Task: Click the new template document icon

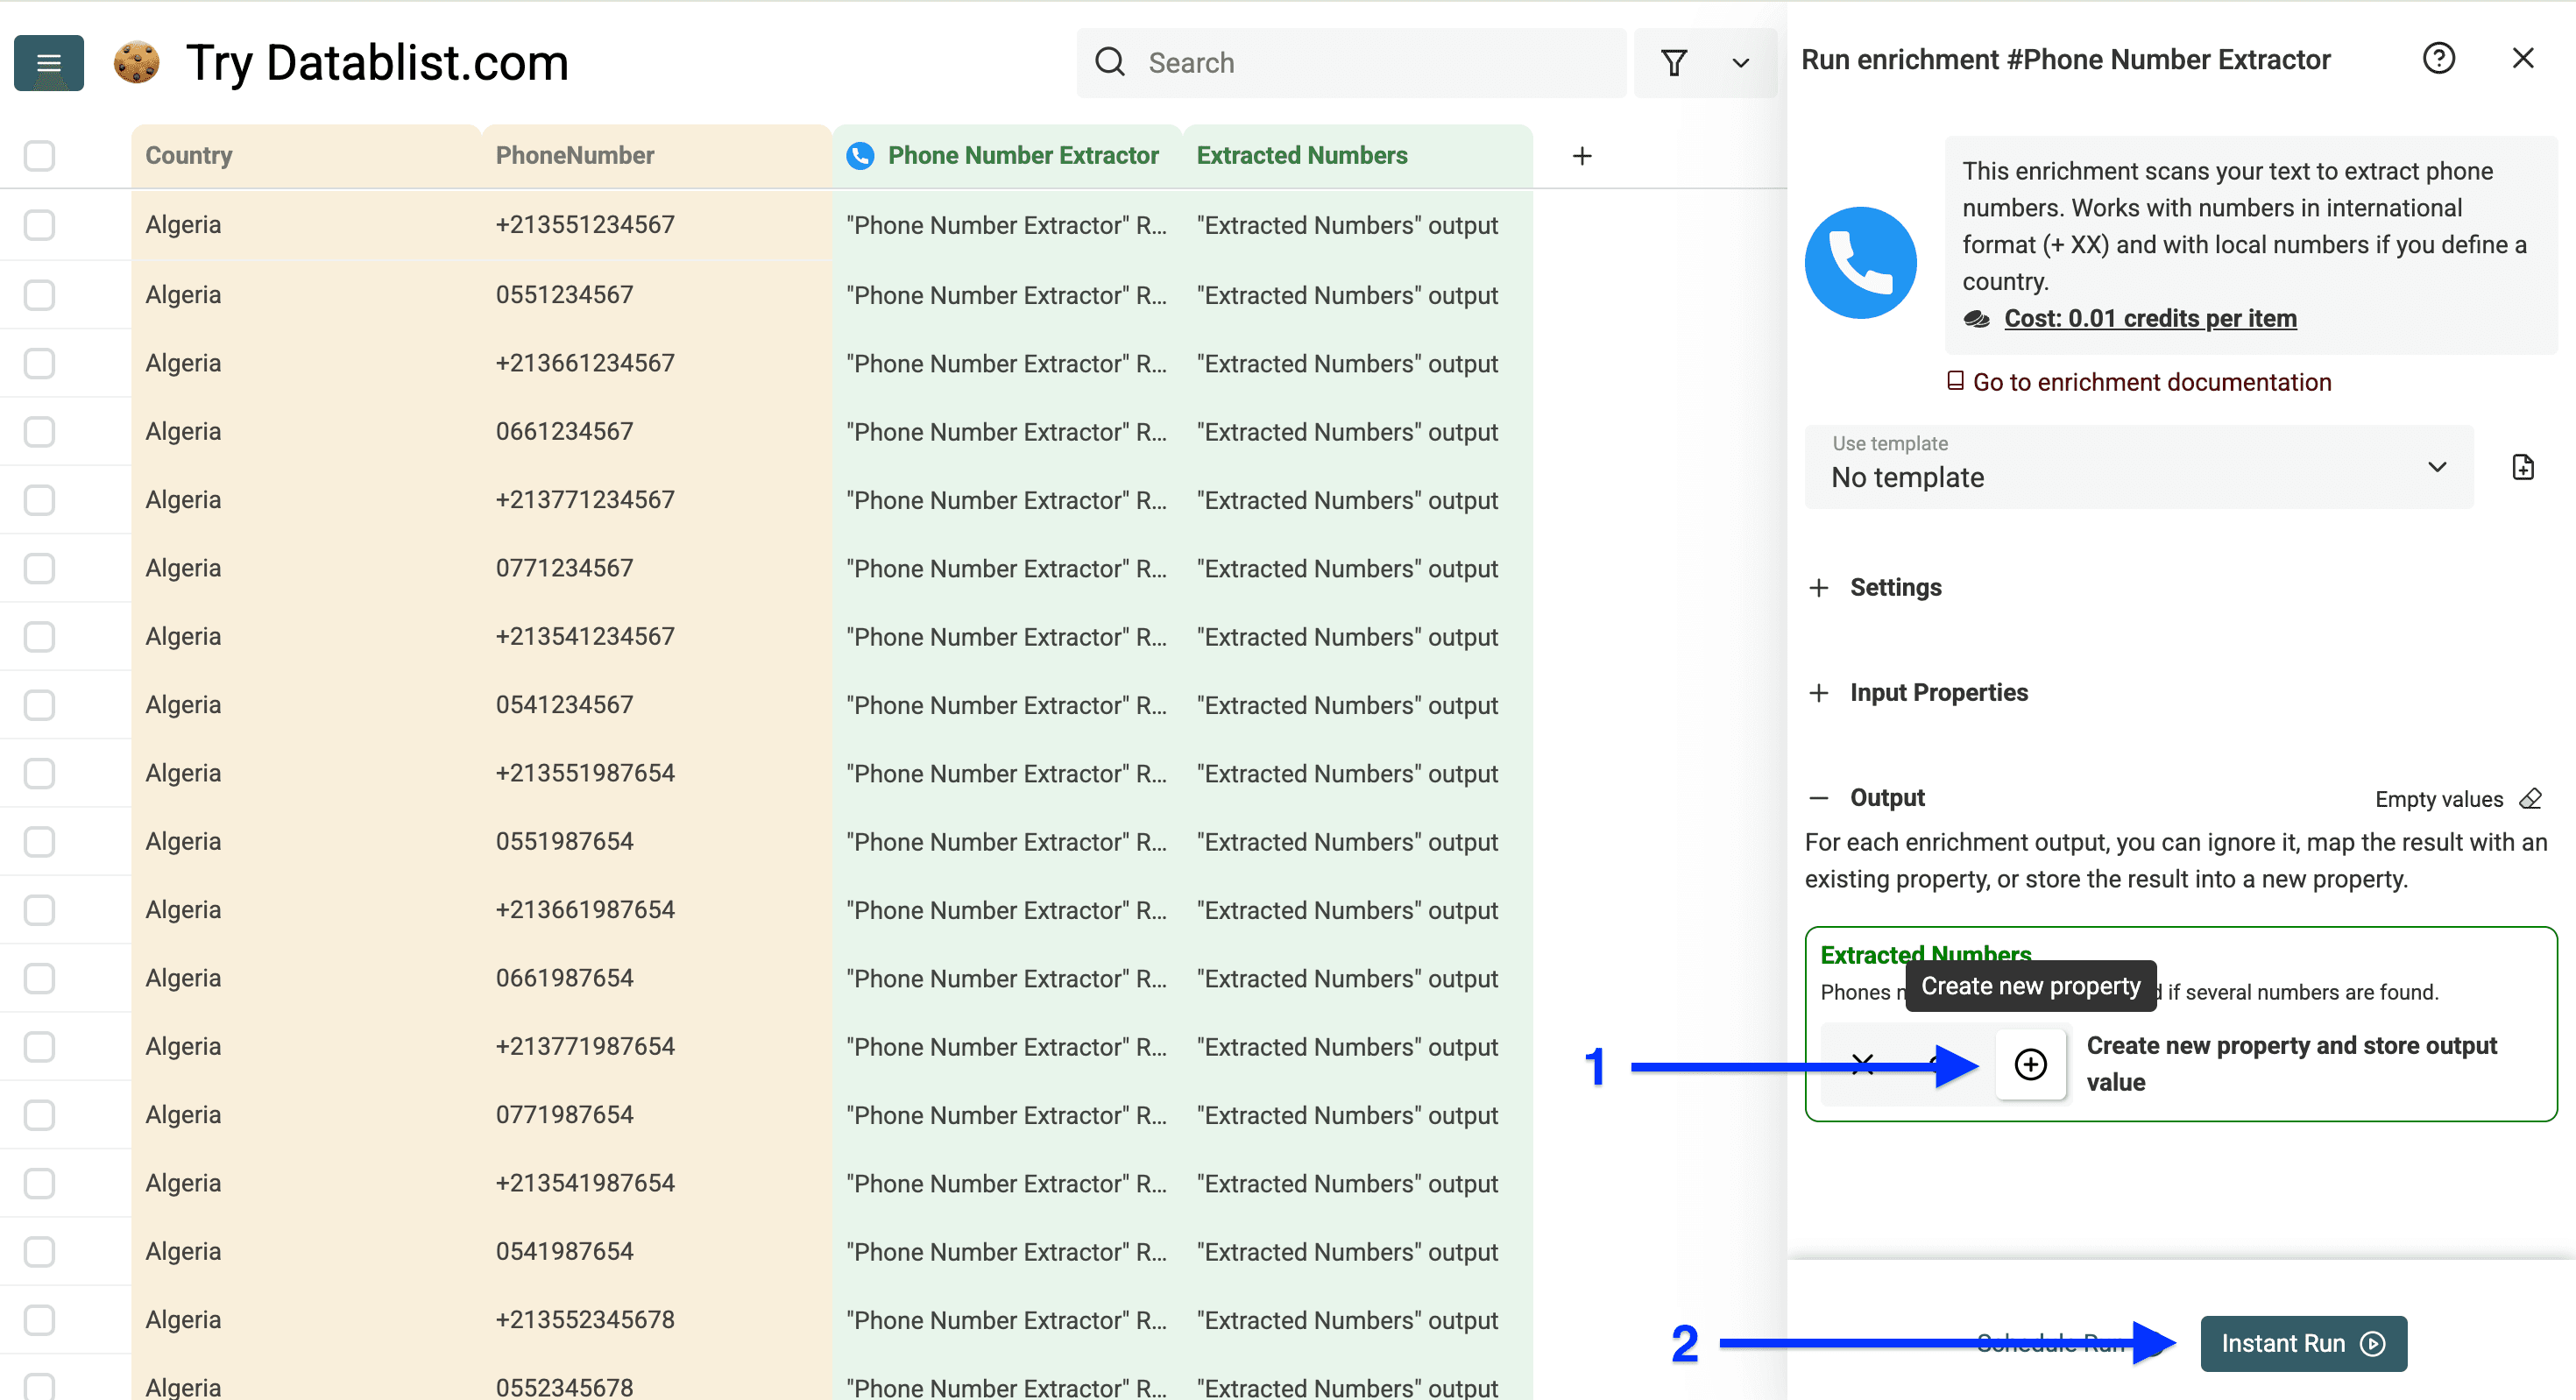Action: pyautogui.click(x=2523, y=466)
